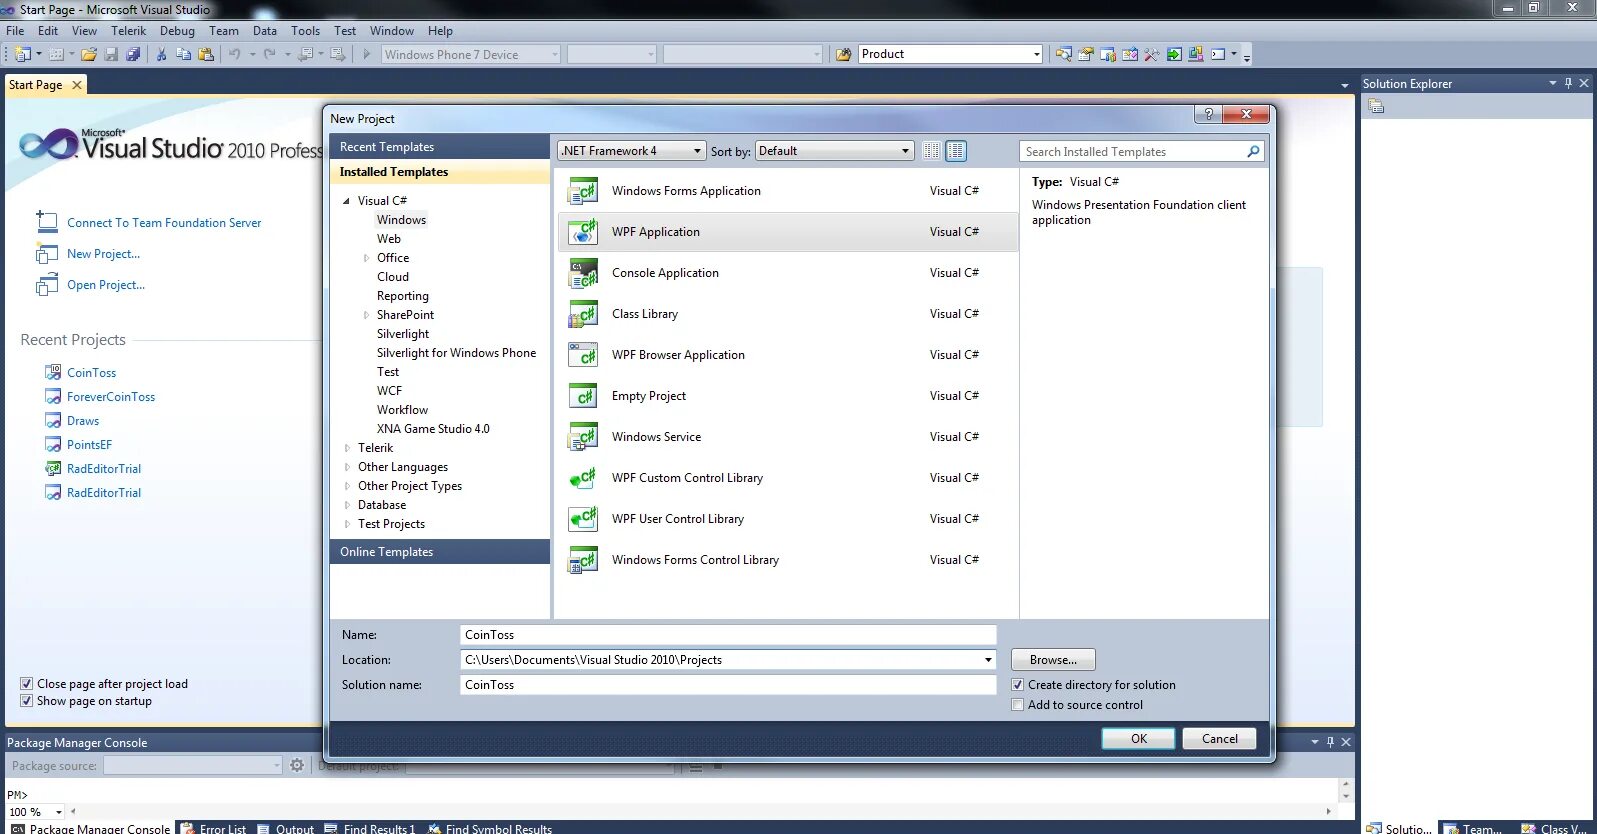Screen dimensions: 1597x834
Task: Click the search magnifier in Search Installed Templates
Action: 1253,151
